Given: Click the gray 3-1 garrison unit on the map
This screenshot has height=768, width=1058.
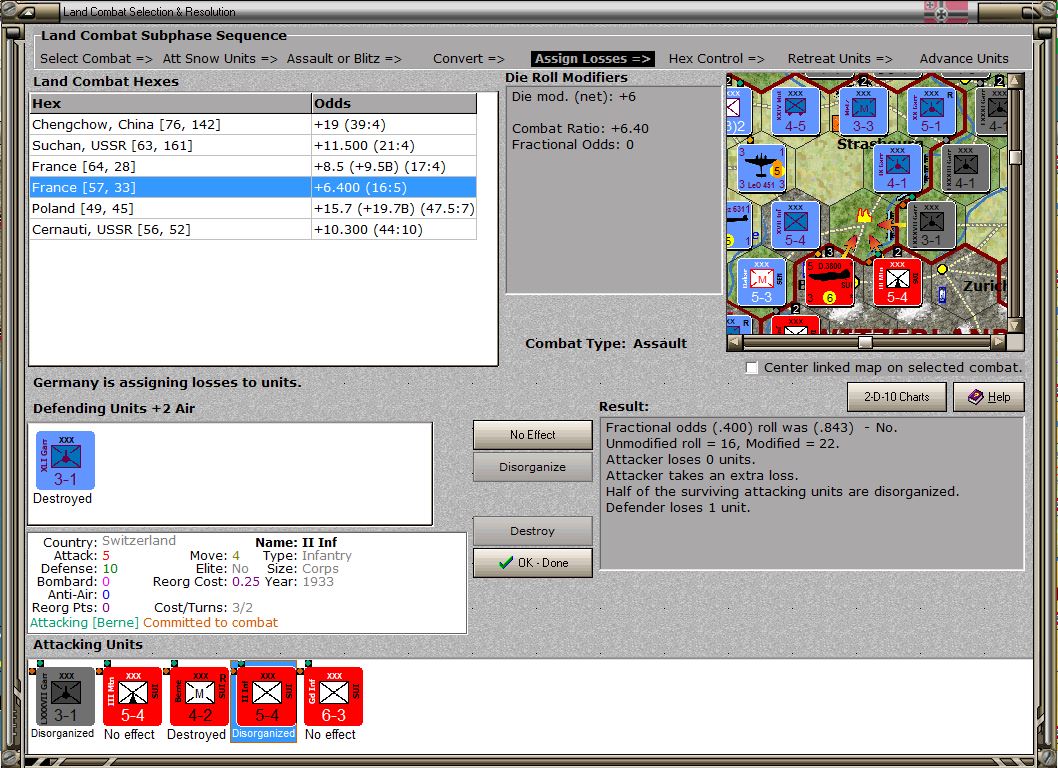Looking at the screenshot, I should [x=931, y=225].
